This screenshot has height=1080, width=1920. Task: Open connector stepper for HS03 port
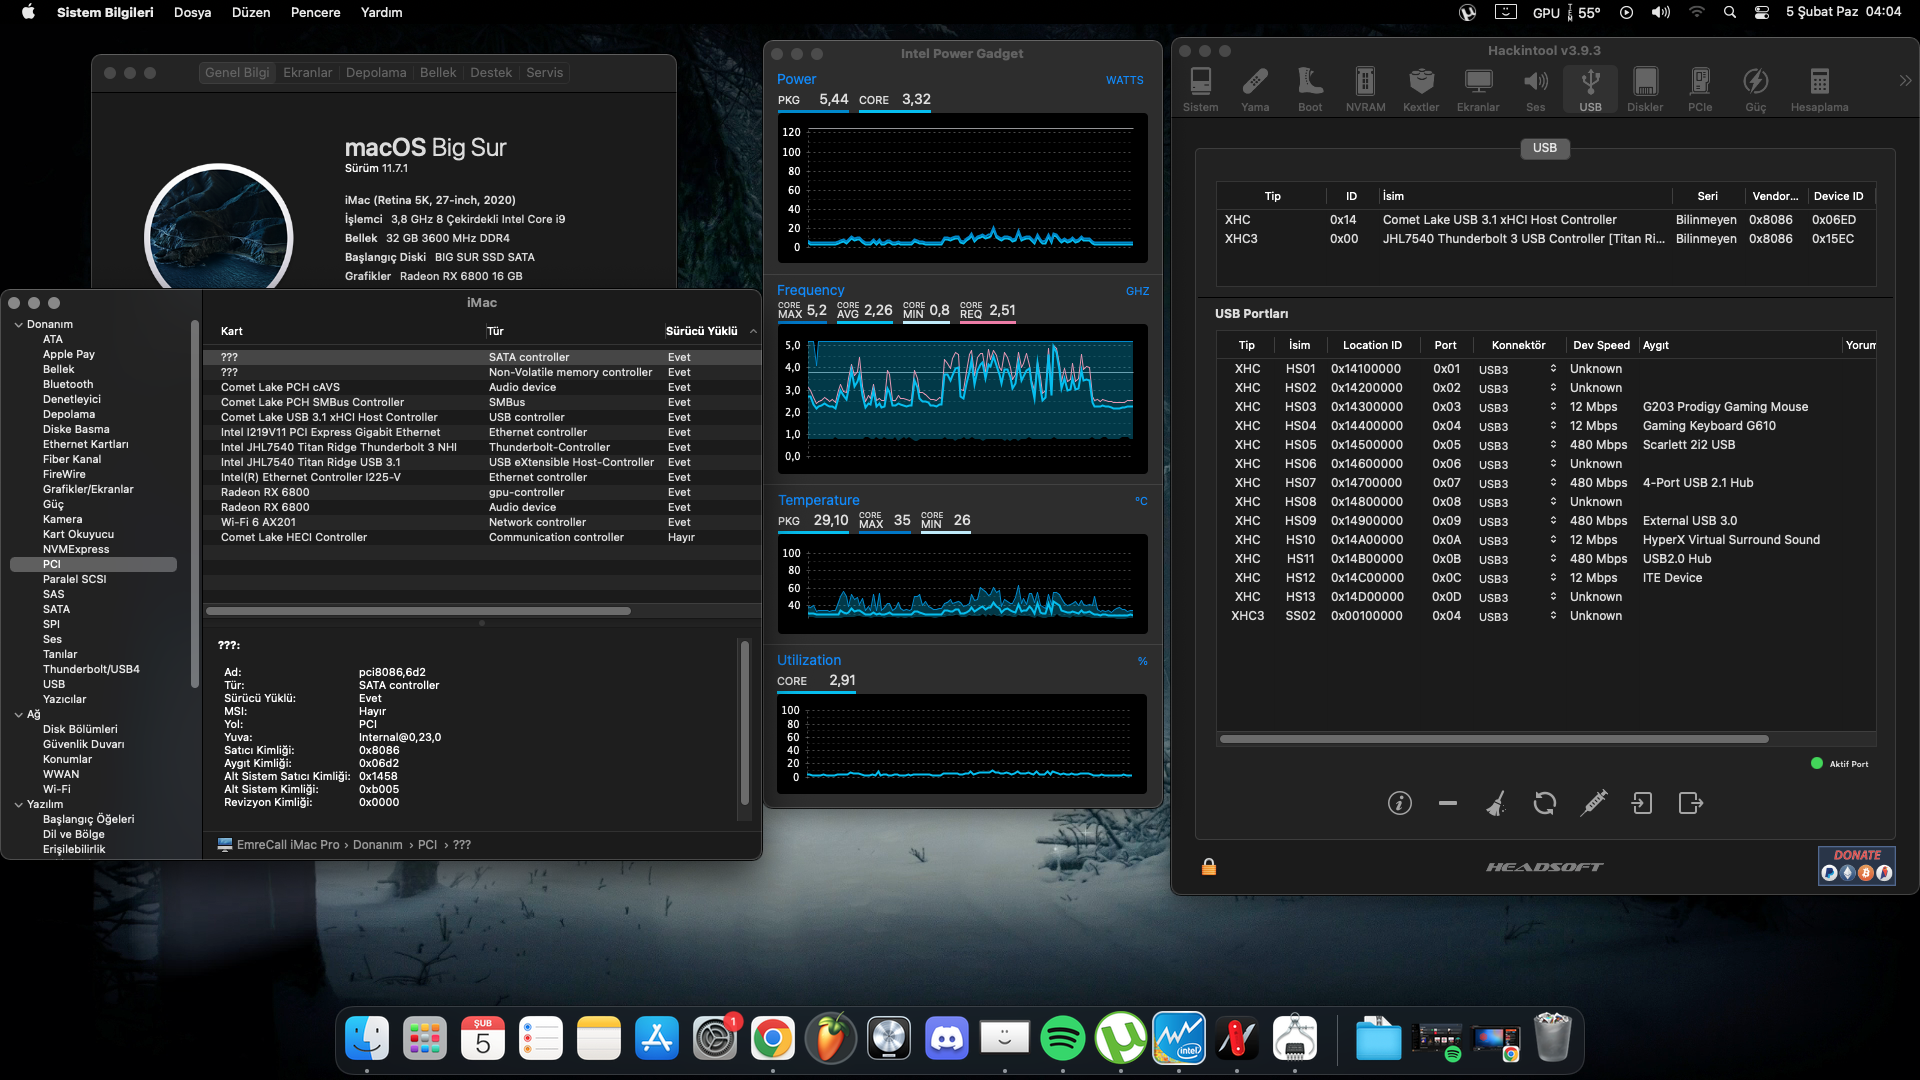pos(1553,407)
